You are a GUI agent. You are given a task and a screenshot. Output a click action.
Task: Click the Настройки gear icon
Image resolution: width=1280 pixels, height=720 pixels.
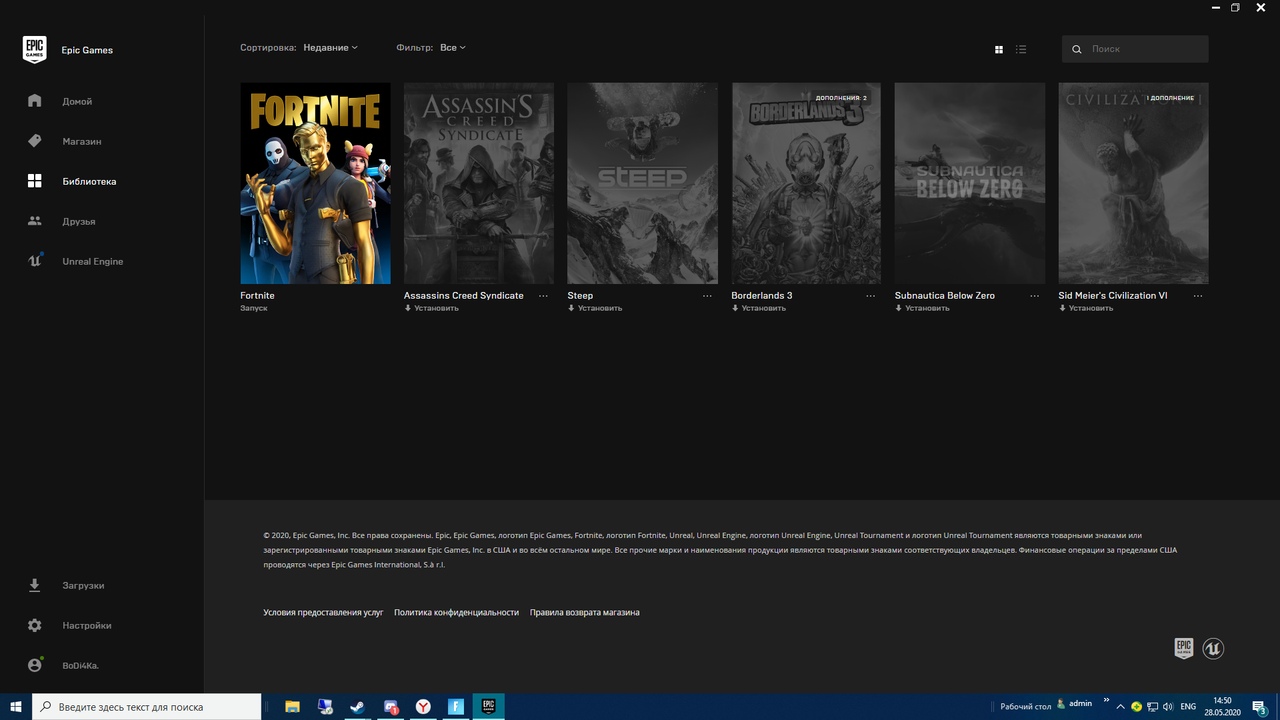35,625
